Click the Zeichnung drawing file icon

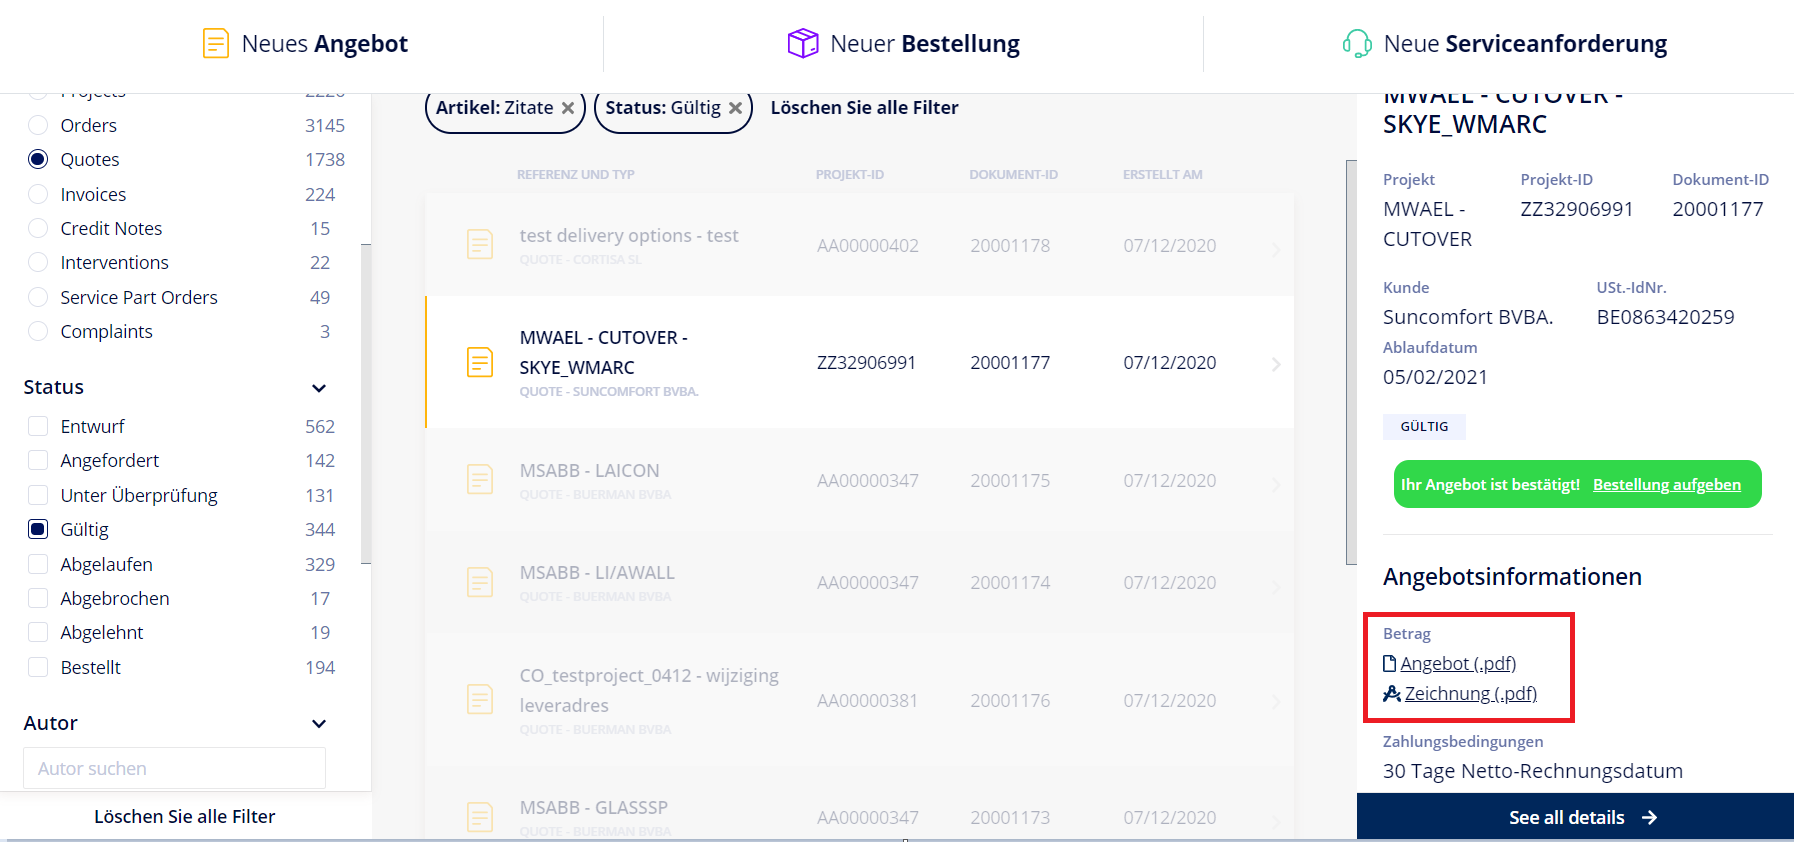click(1391, 693)
